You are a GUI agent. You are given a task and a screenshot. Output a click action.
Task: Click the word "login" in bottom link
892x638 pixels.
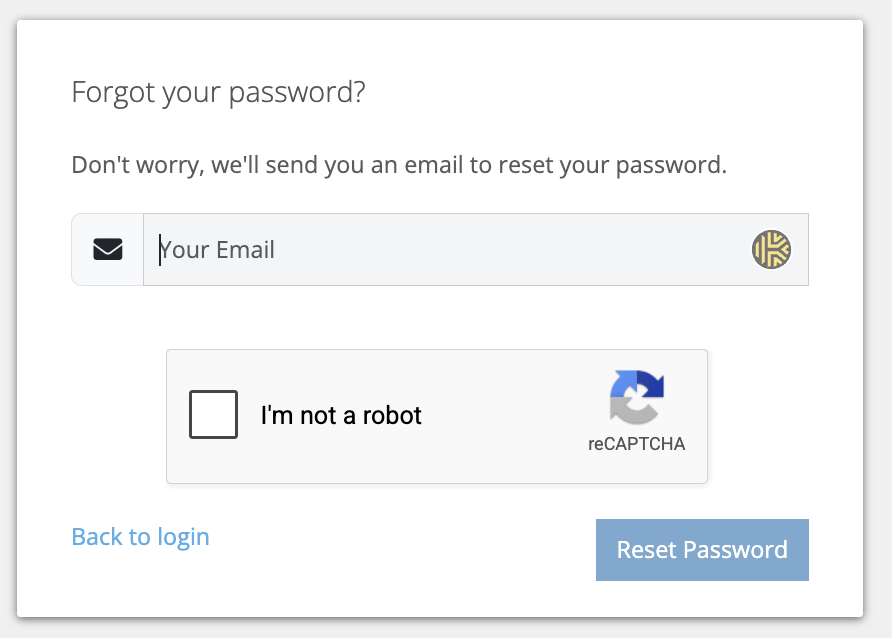(x=183, y=538)
